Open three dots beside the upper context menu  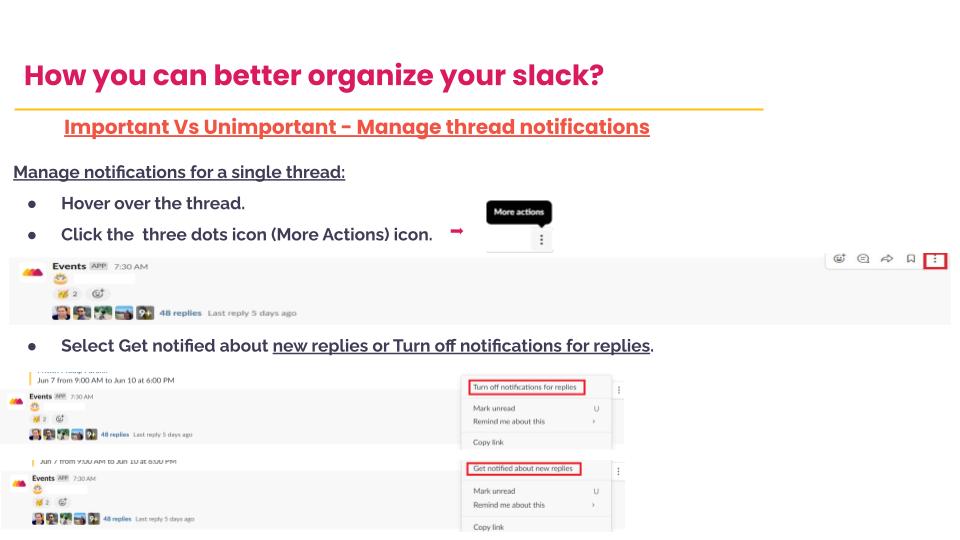click(619, 389)
